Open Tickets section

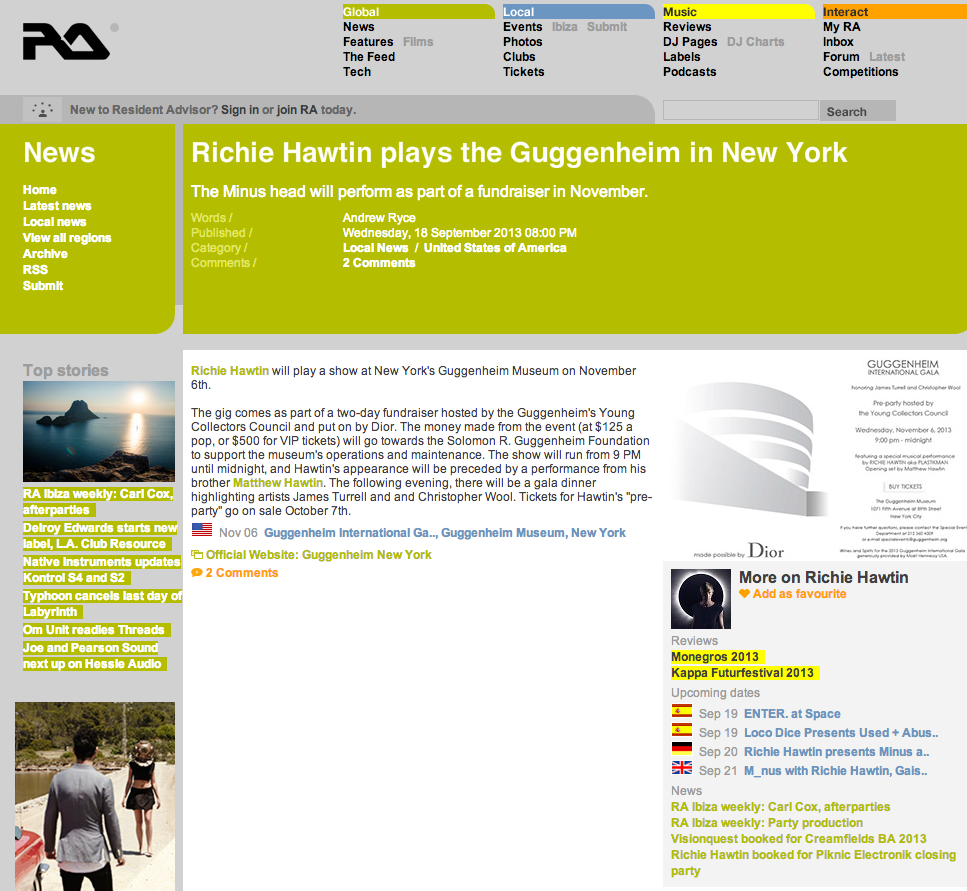point(524,72)
